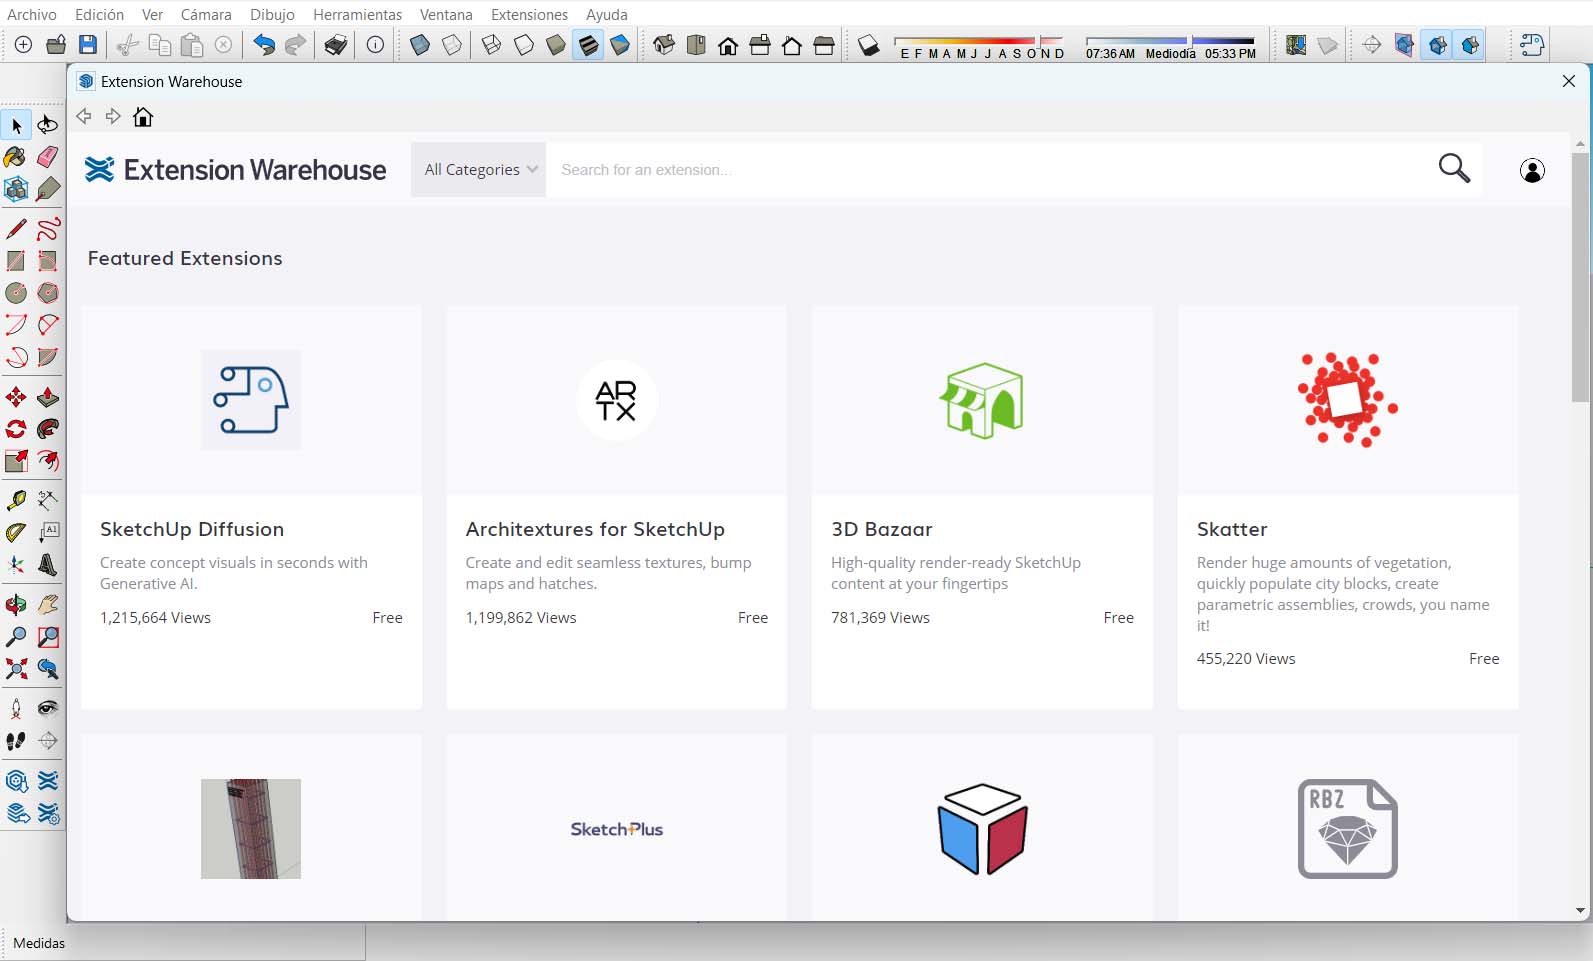Open the SketchUp Diffusion toolbar icon
The width and height of the screenshot is (1593, 961).
tap(1532, 45)
